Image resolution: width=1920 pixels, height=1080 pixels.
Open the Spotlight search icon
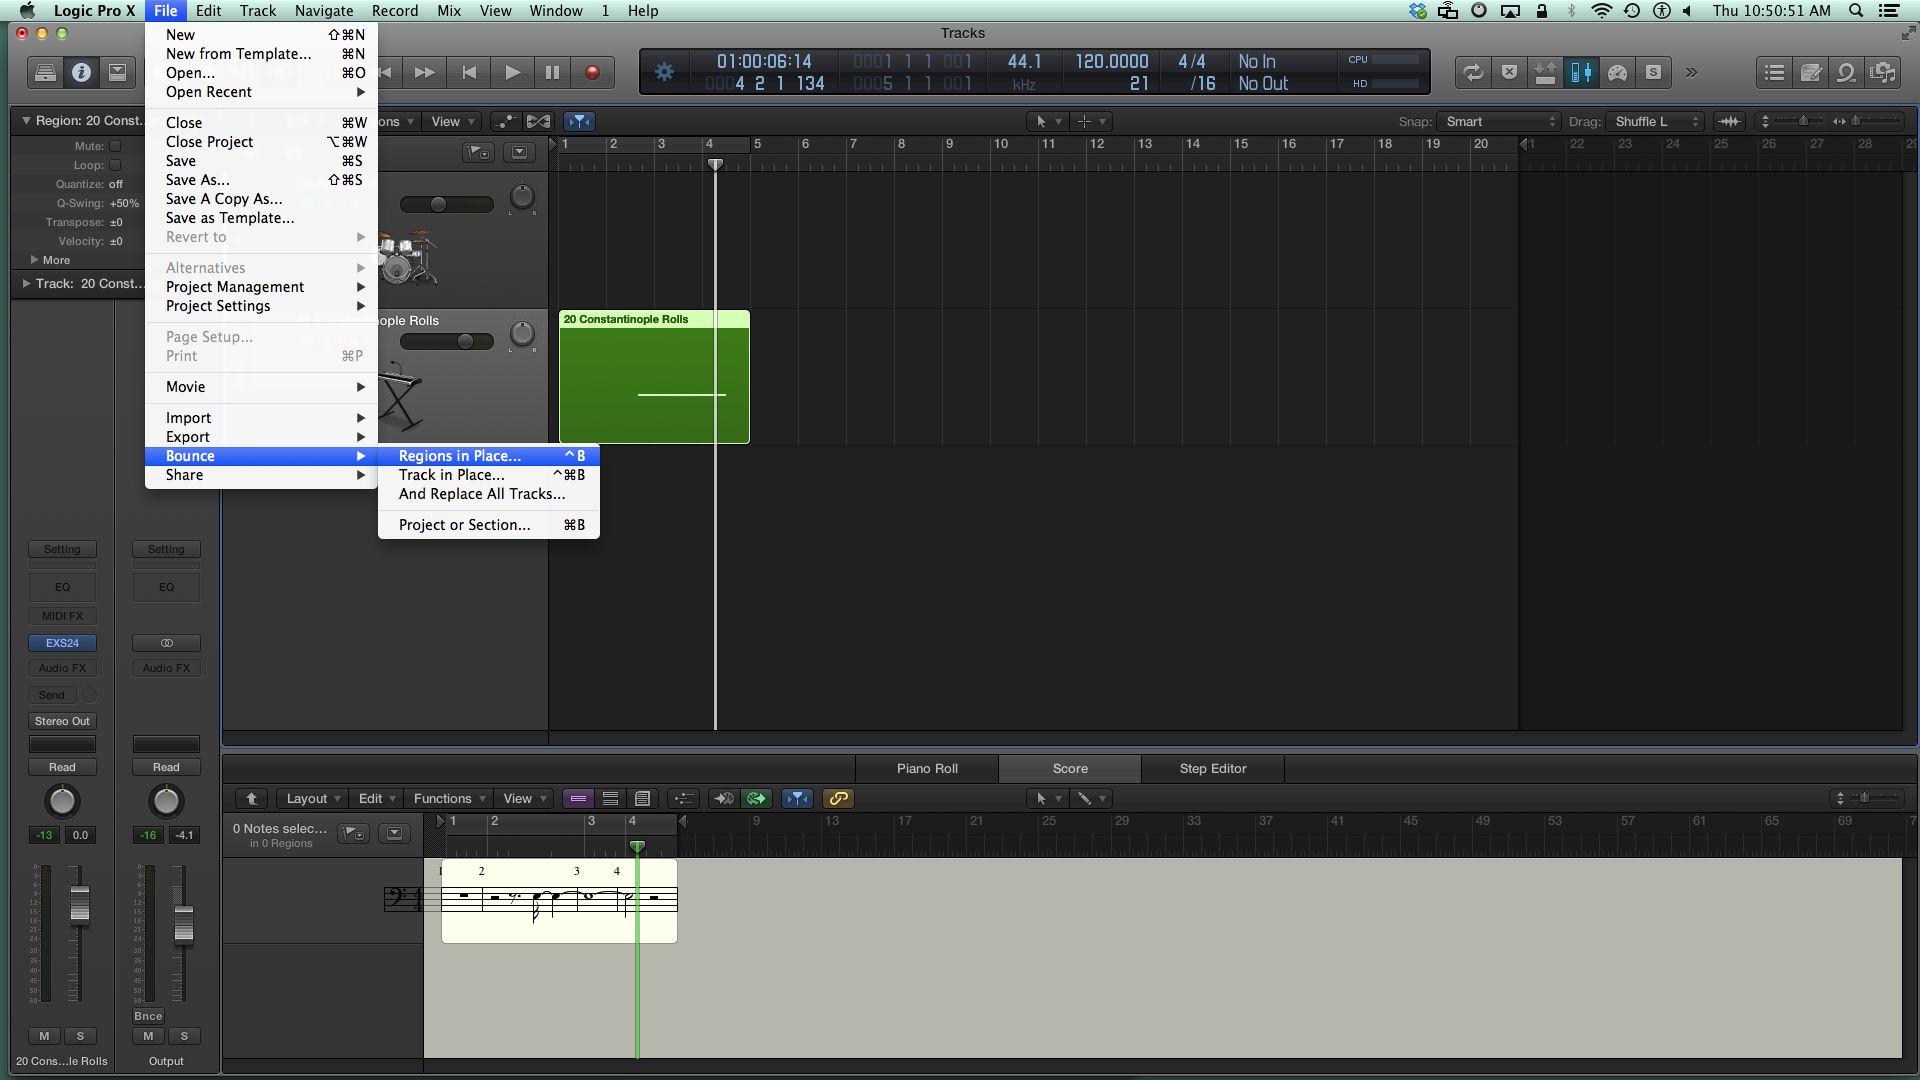click(x=1856, y=11)
